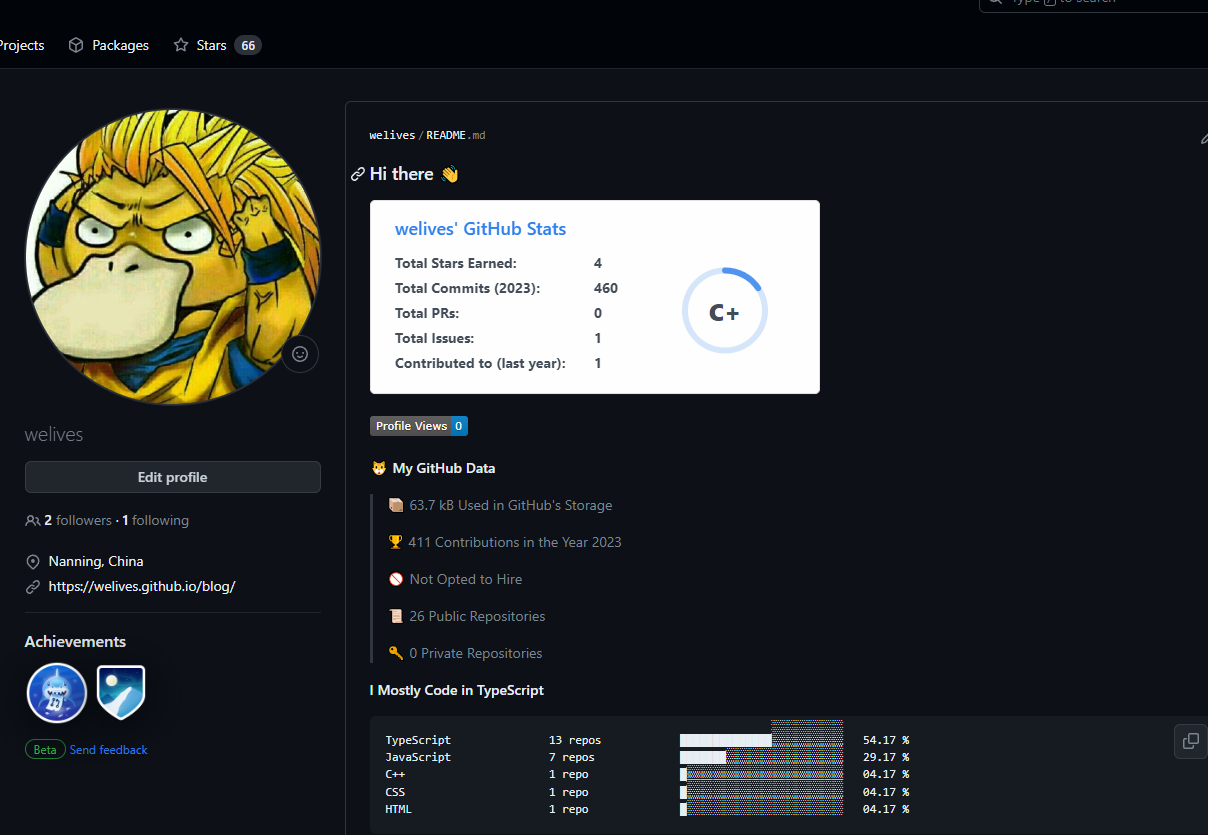This screenshot has height=835, width=1208.
Task: Open the Send feedback link
Action: coord(109,750)
